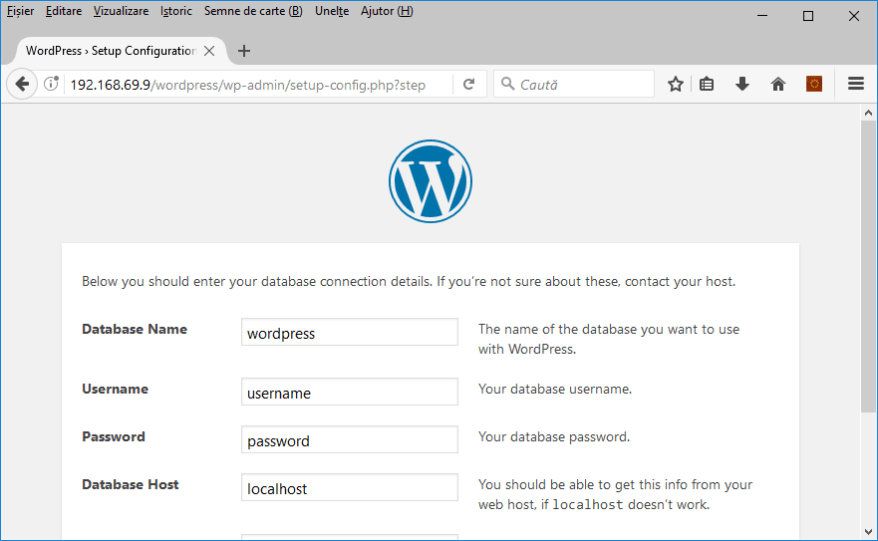The image size is (878, 541).
Task: Open the bookmarks list icon
Action: click(x=707, y=85)
